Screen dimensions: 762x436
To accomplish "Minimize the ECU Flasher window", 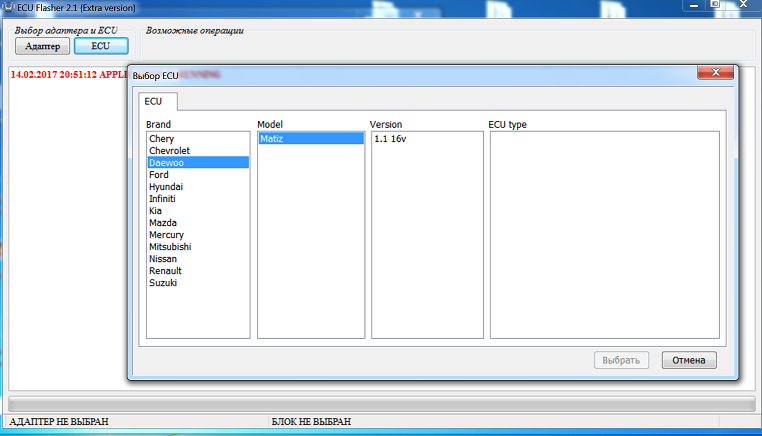I will click(694, 5).
